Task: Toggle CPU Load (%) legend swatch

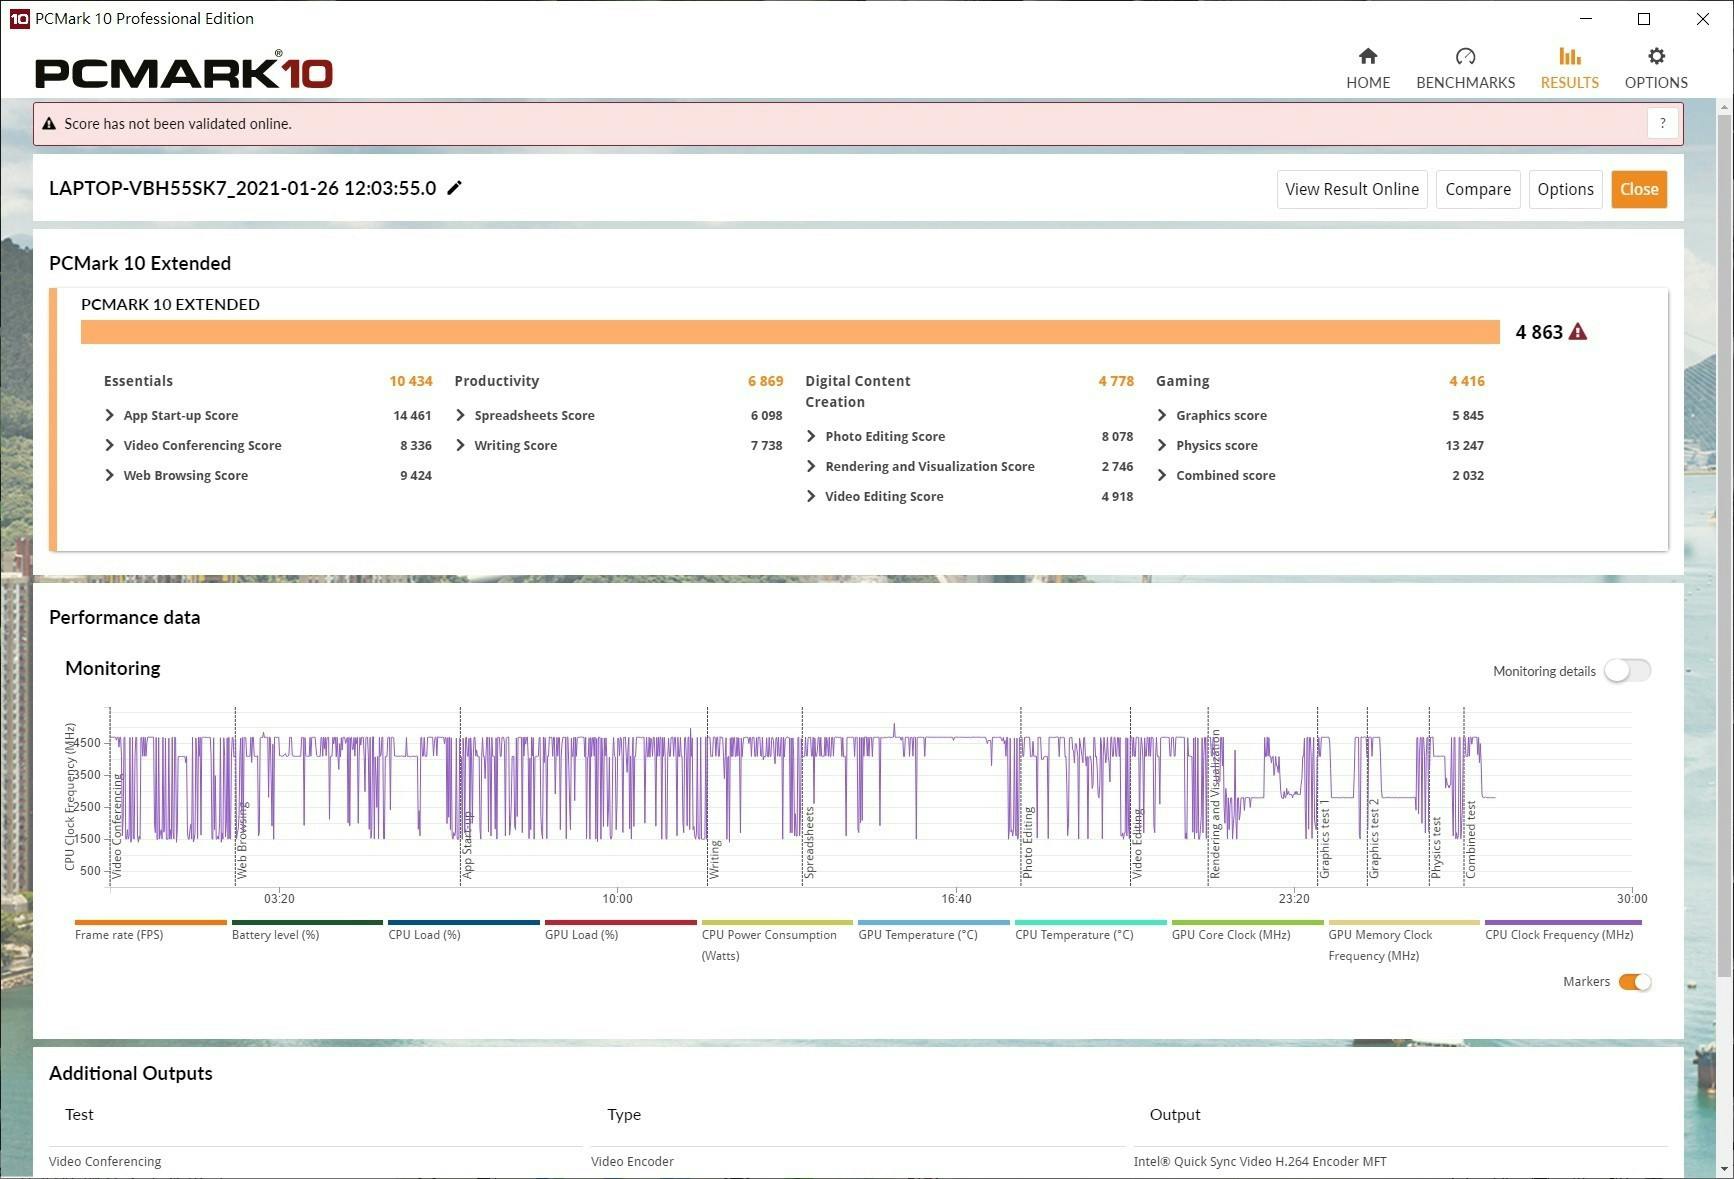Action: pos(464,922)
